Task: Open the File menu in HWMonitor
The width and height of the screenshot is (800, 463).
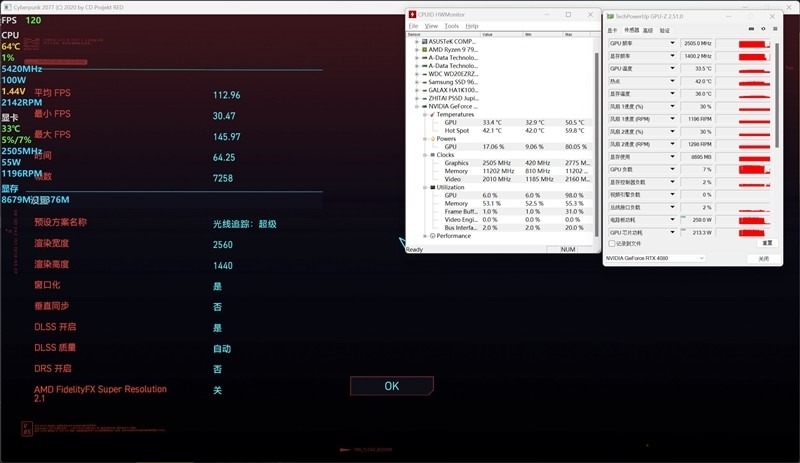Action: (413, 26)
